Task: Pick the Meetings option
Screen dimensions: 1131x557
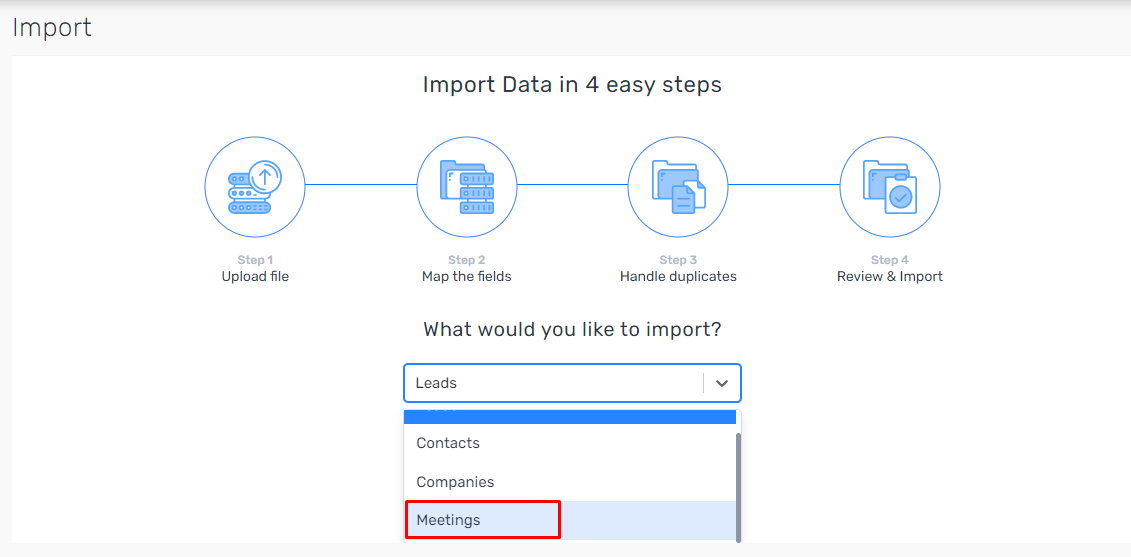Action: coord(569,520)
